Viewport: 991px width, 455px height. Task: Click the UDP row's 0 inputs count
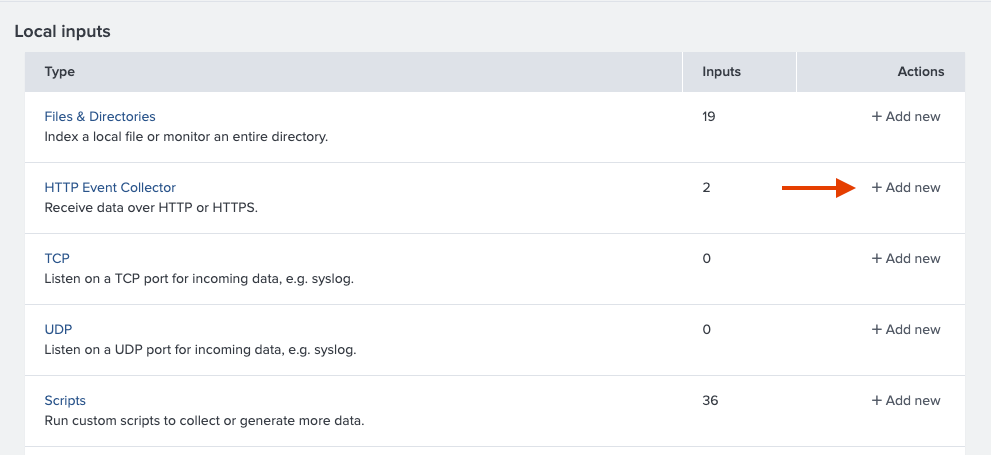tap(706, 330)
